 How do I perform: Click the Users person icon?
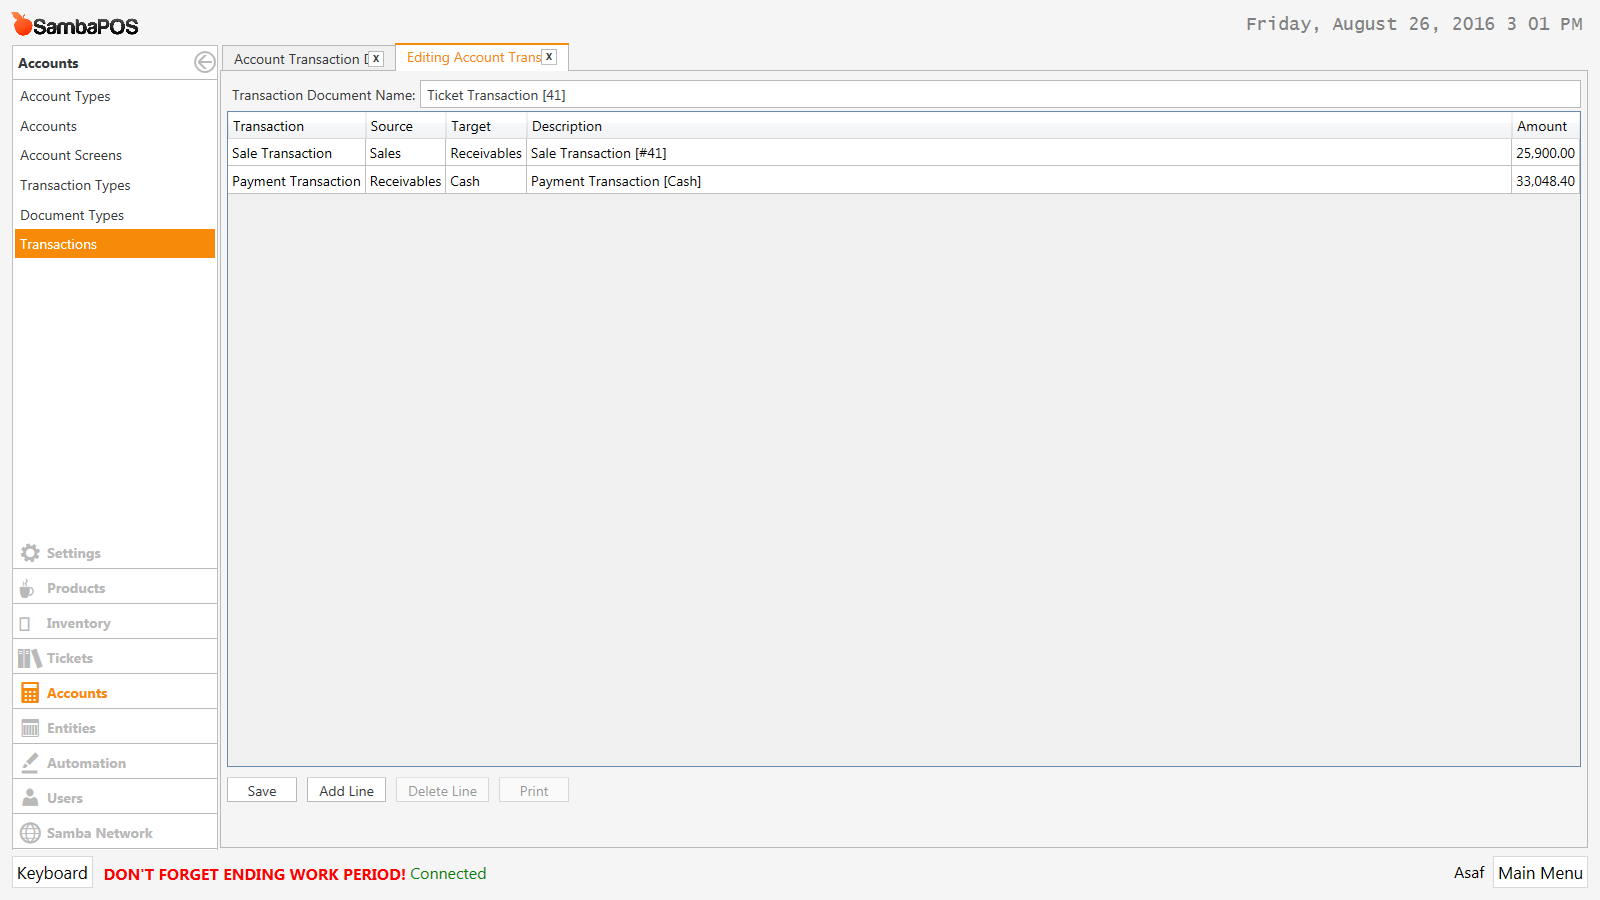(30, 798)
